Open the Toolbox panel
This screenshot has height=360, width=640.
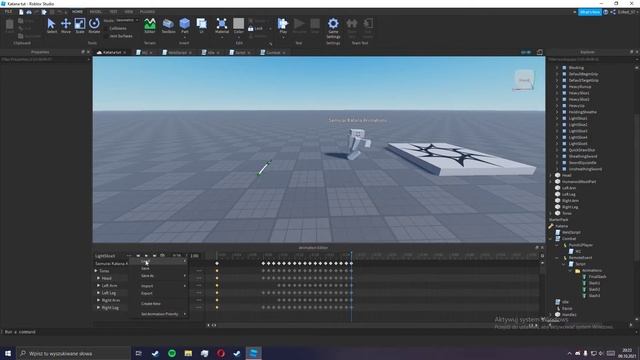168,25
